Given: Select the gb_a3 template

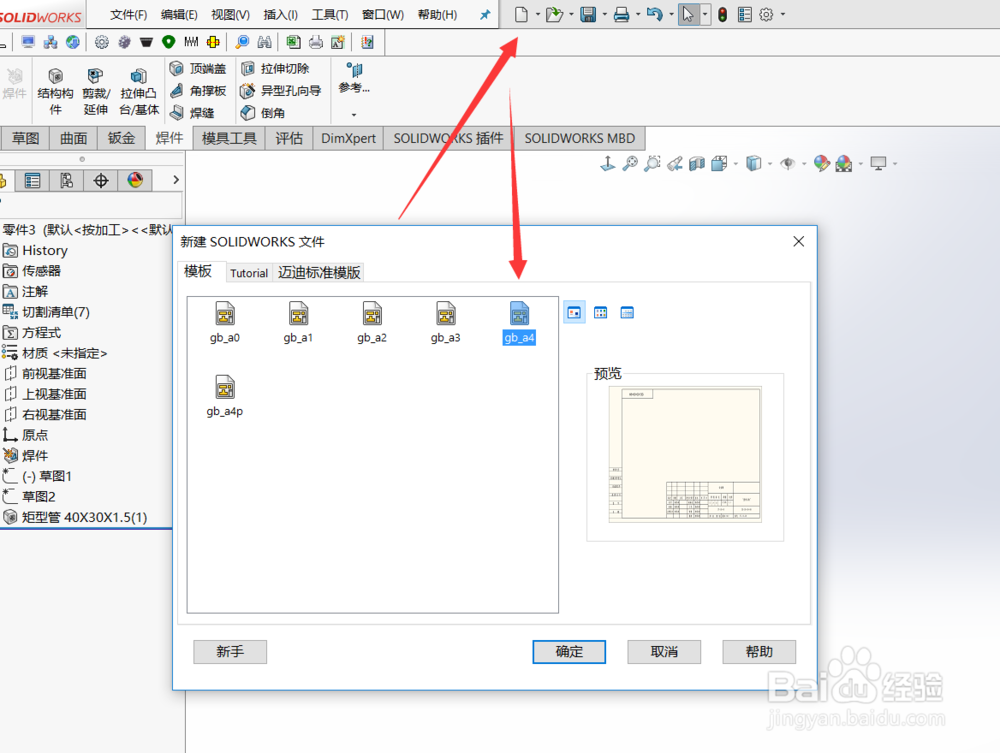Looking at the screenshot, I should coord(445,323).
